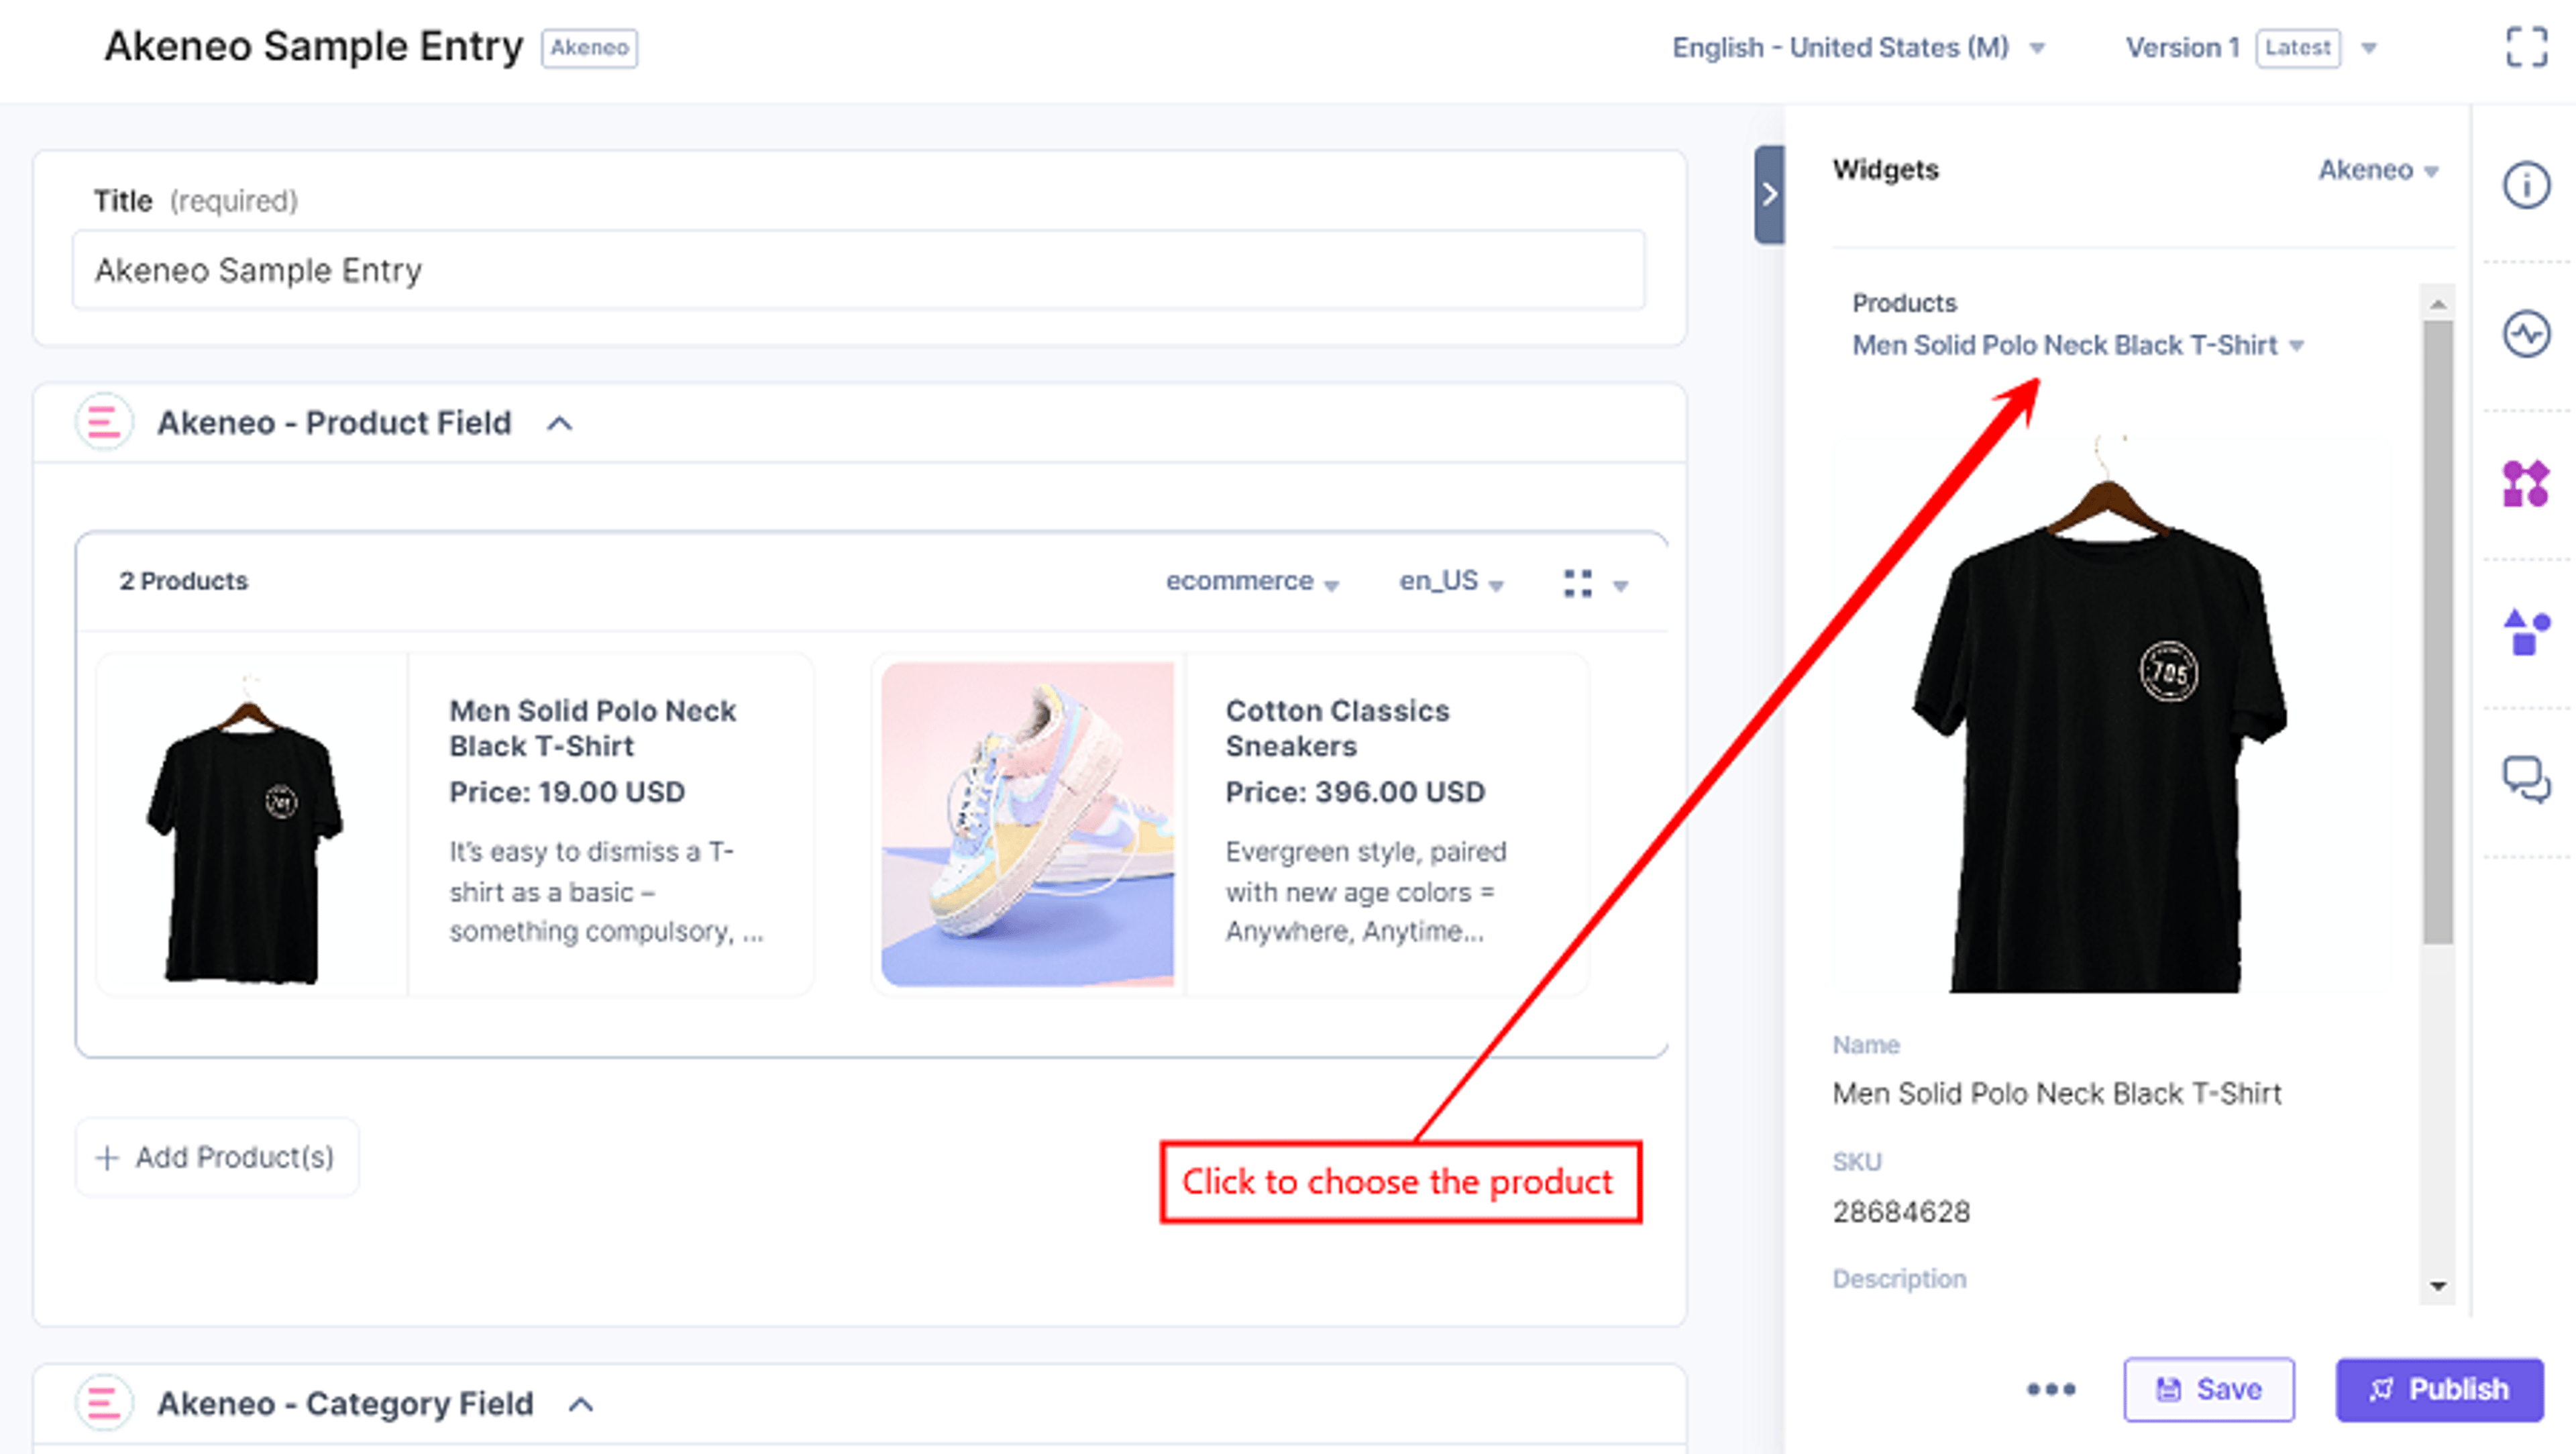Open the entry information icon
The height and width of the screenshot is (1454, 2576).
click(x=2526, y=185)
